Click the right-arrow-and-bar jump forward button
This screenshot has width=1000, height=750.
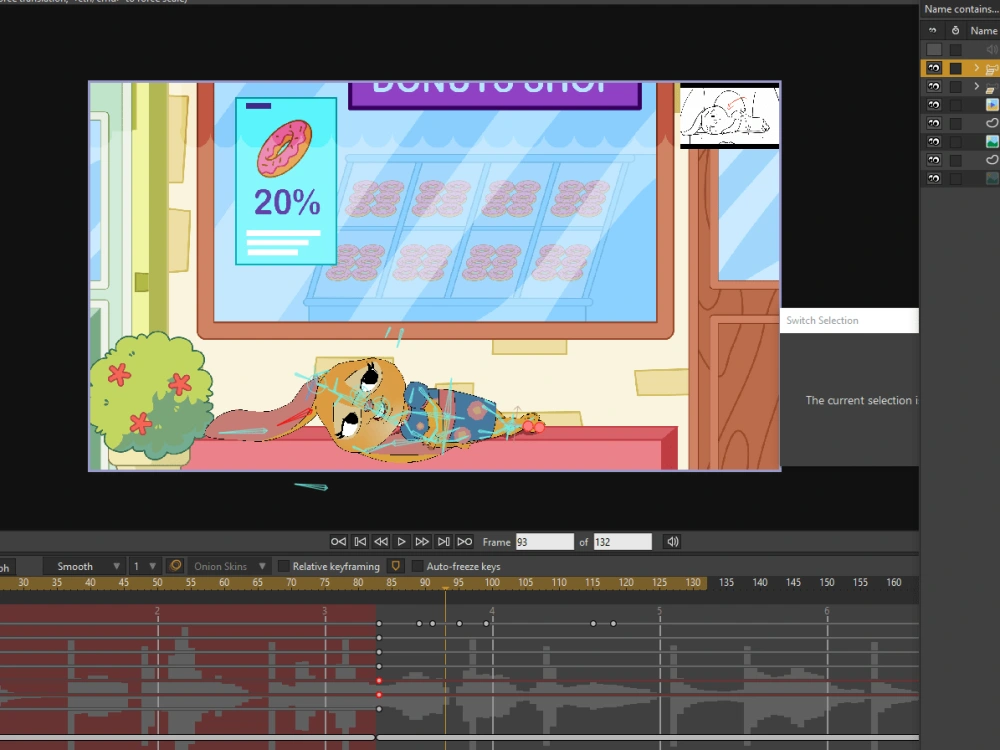pyautogui.click(x=443, y=541)
